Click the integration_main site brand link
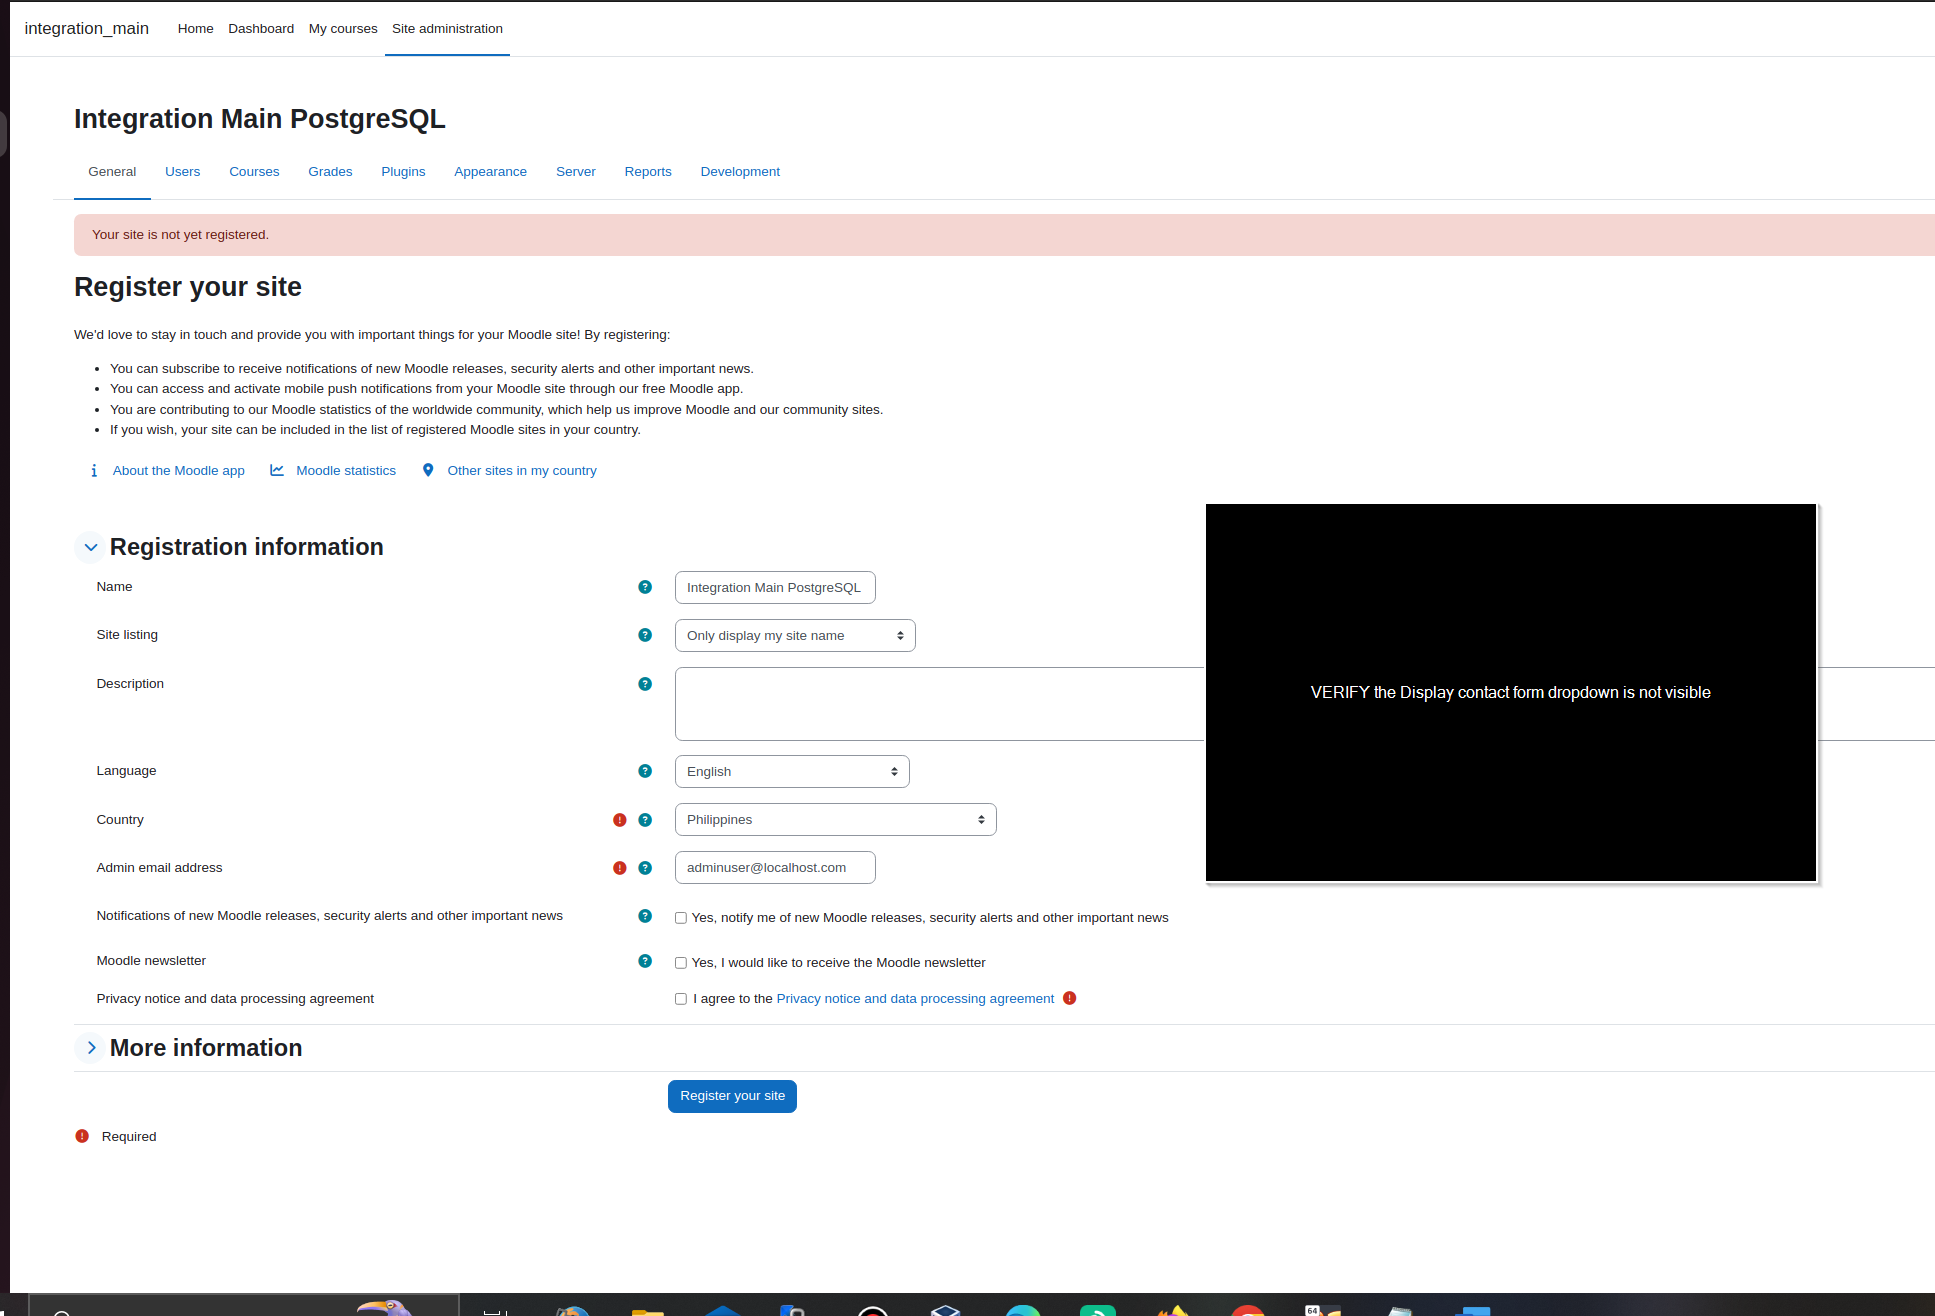This screenshot has width=1935, height=1316. click(87, 29)
